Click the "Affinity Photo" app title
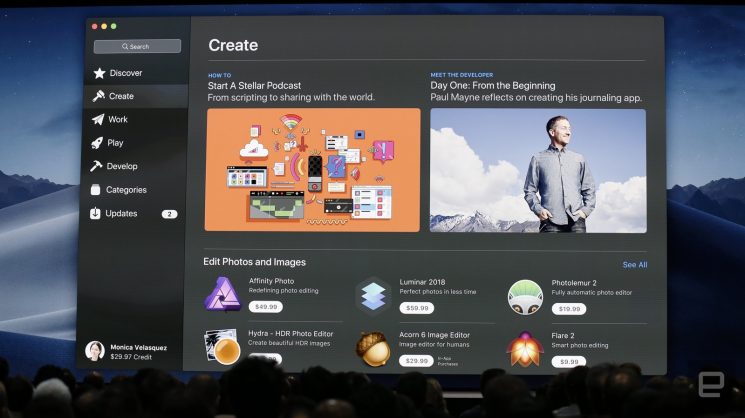 271,281
